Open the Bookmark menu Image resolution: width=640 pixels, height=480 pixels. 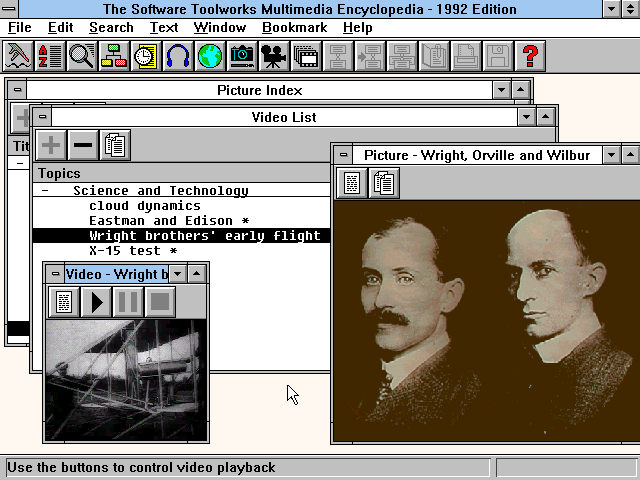pyautogui.click(x=294, y=27)
